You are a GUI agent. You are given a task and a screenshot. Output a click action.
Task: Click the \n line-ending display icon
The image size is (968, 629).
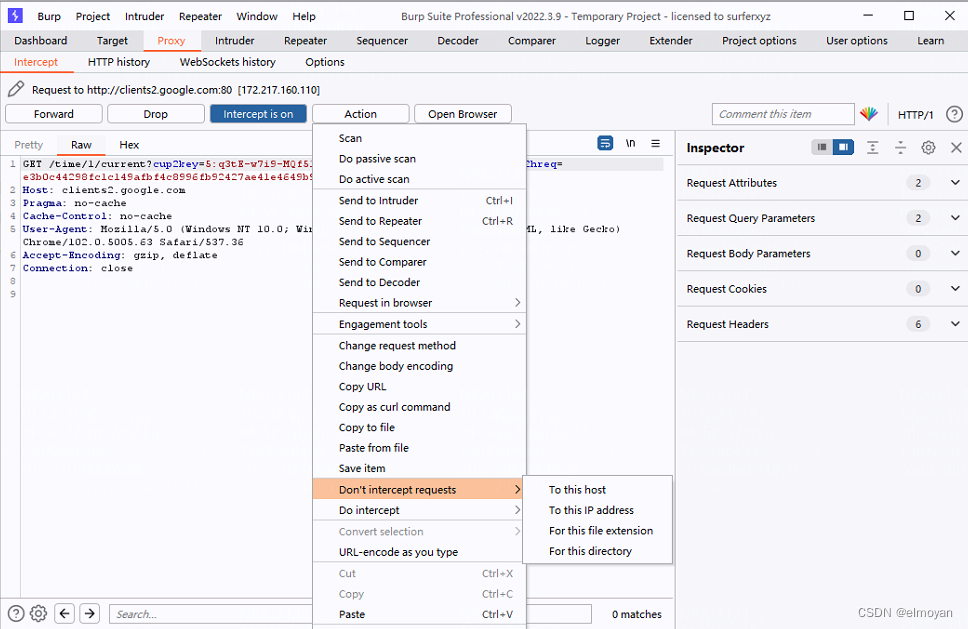pyautogui.click(x=630, y=143)
